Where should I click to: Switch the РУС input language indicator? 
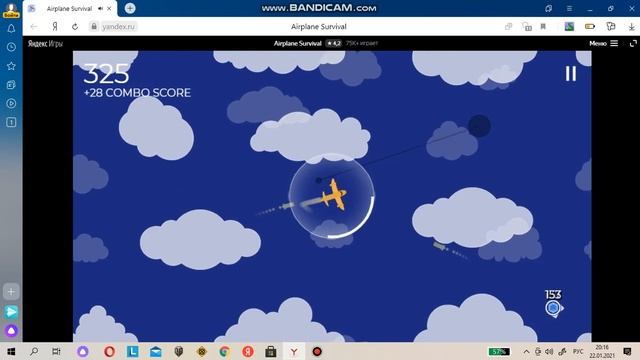point(578,351)
